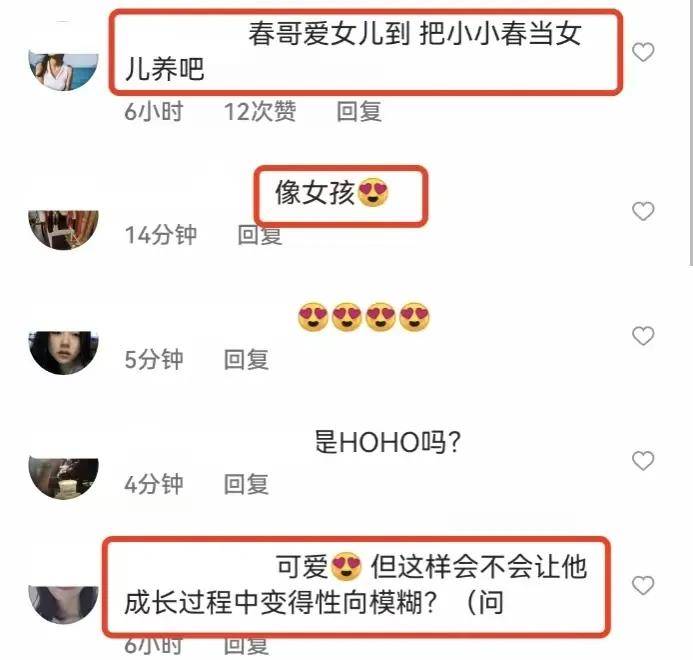Reply to the comment with 12次赞
Viewport: 693px width, 660px height.
[x=359, y=111]
